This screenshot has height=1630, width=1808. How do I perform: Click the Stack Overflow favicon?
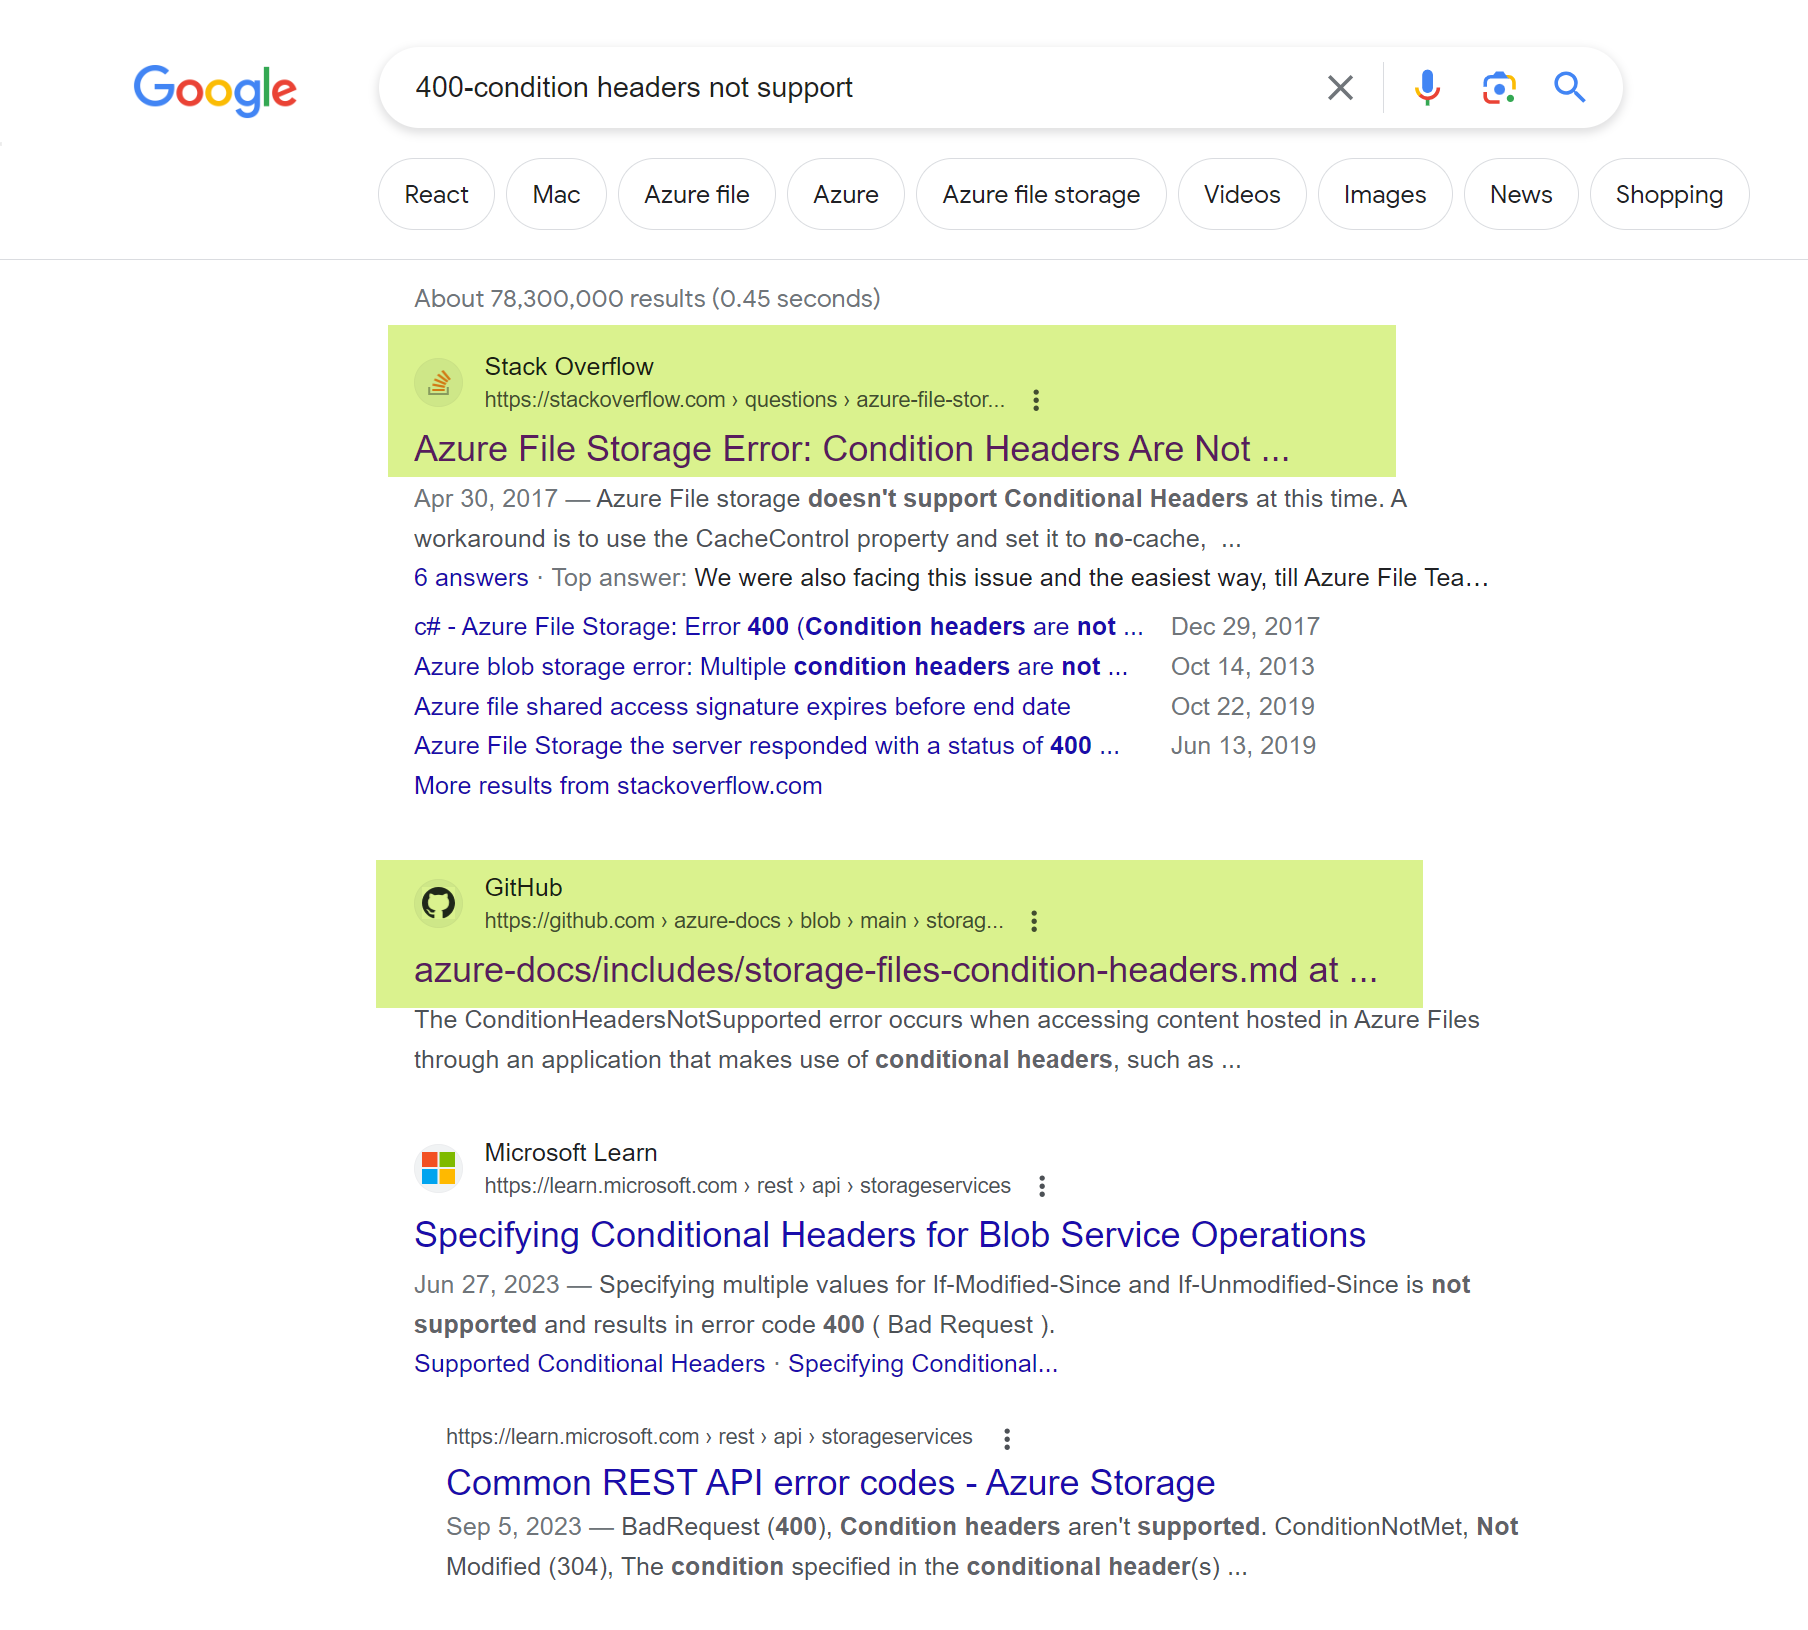pos(438,383)
